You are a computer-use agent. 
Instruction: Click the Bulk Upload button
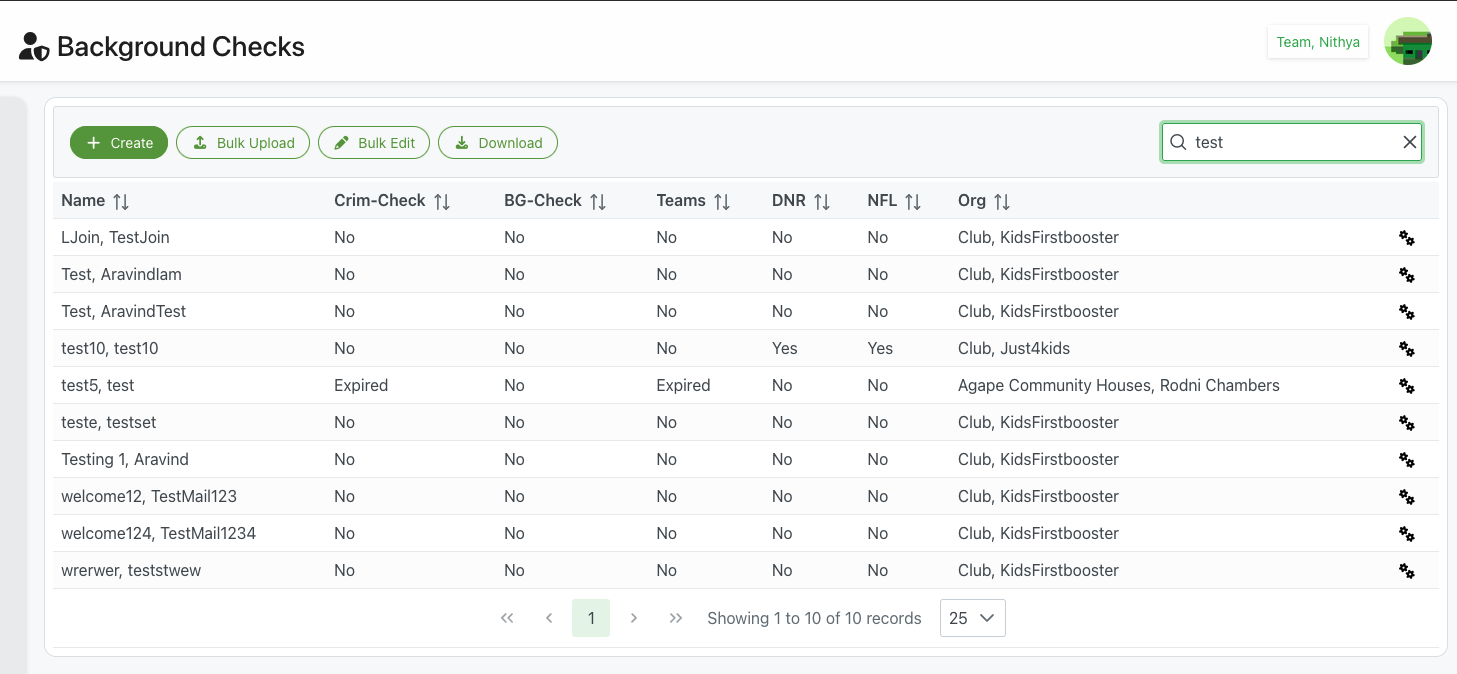(243, 143)
